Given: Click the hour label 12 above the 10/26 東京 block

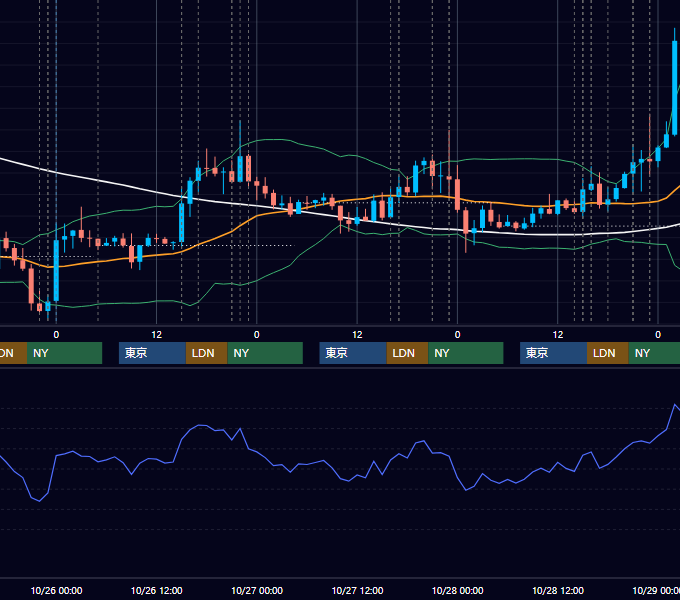Looking at the screenshot, I should [x=157, y=335].
